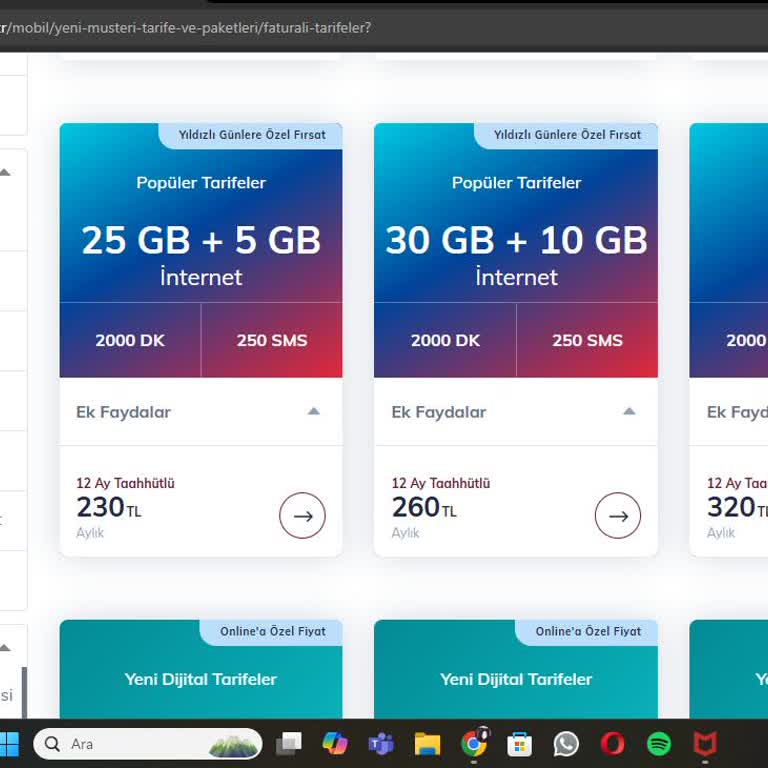Collapse Ek Faydalar on the 30 GB card
Screen dimensions: 768x768
tap(629, 411)
